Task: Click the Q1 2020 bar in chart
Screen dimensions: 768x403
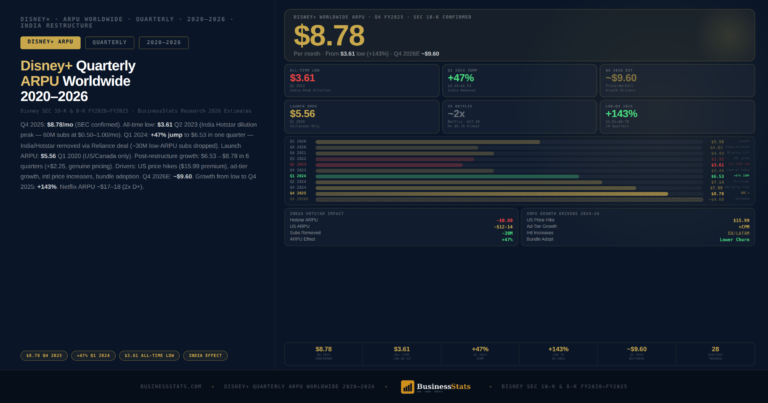Action: (x=428, y=142)
